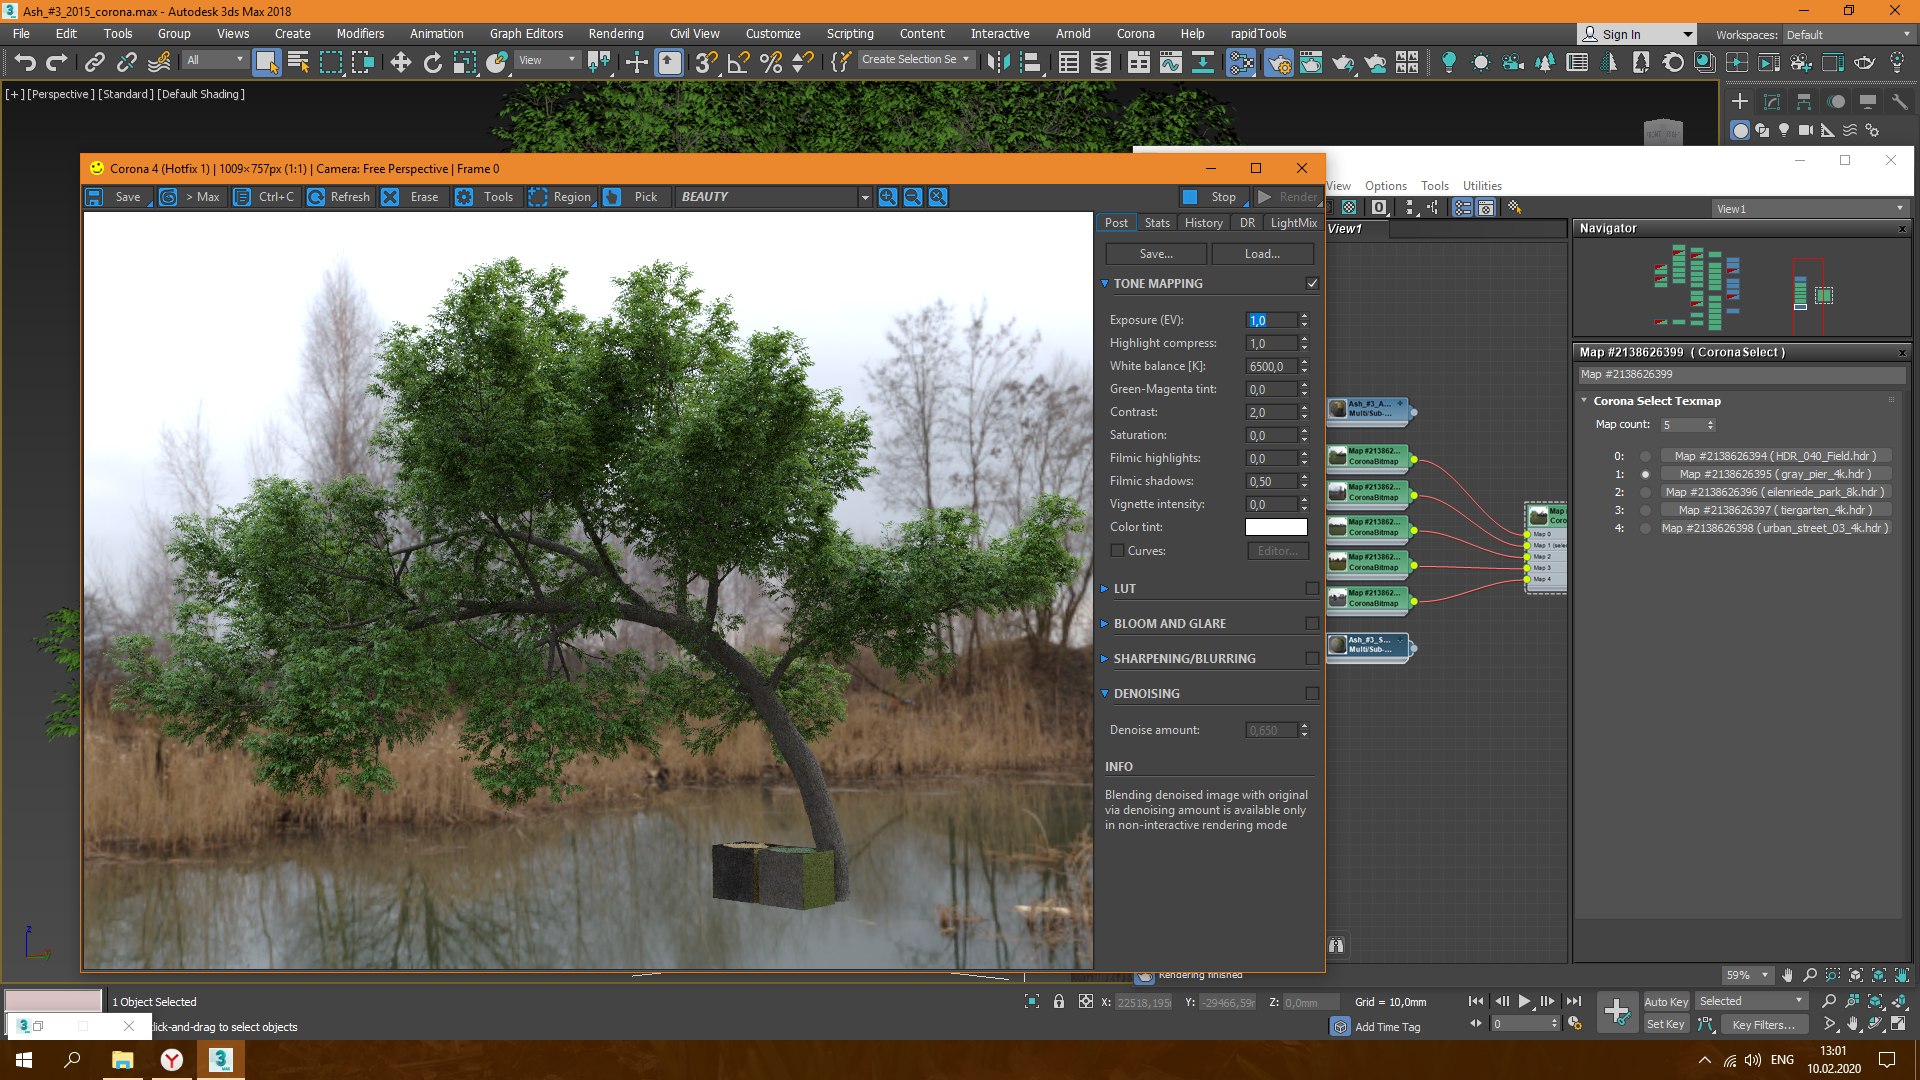The height and width of the screenshot is (1080, 1920).
Task: Click Go to Start playback icon
Action: 1476,1001
